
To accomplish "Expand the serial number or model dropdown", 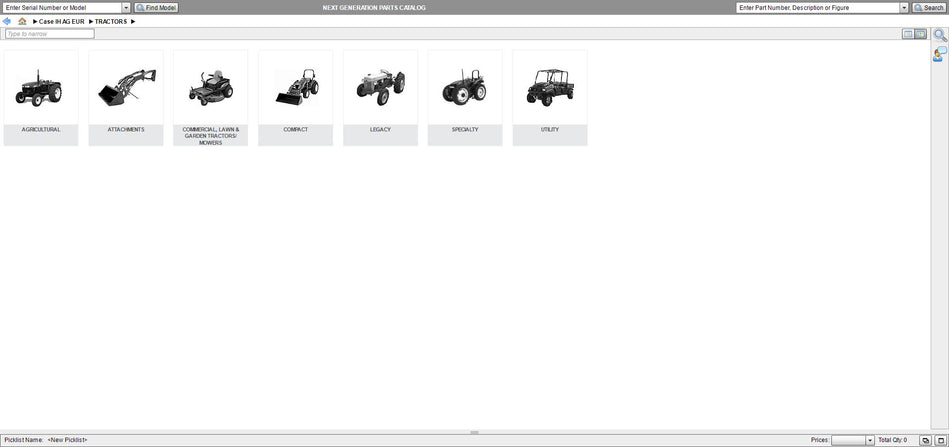I will (126, 8).
